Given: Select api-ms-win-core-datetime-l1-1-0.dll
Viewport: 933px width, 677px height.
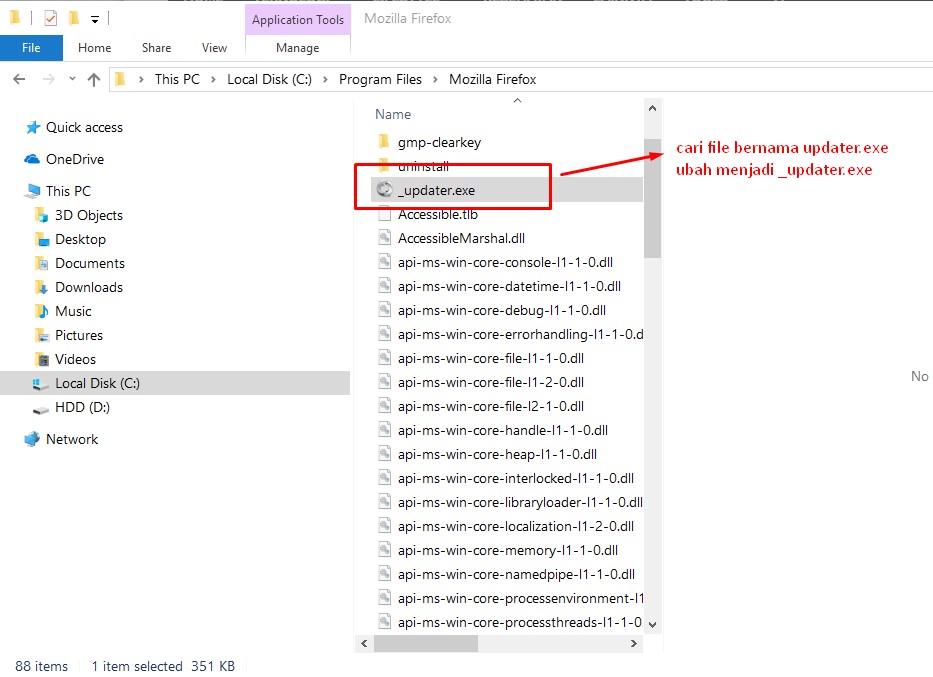Looking at the screenshot, I should click(509, 286).
